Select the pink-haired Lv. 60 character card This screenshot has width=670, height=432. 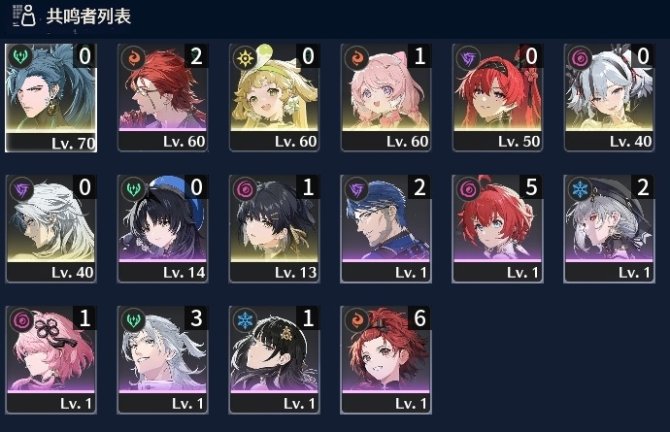pos(386,98)
